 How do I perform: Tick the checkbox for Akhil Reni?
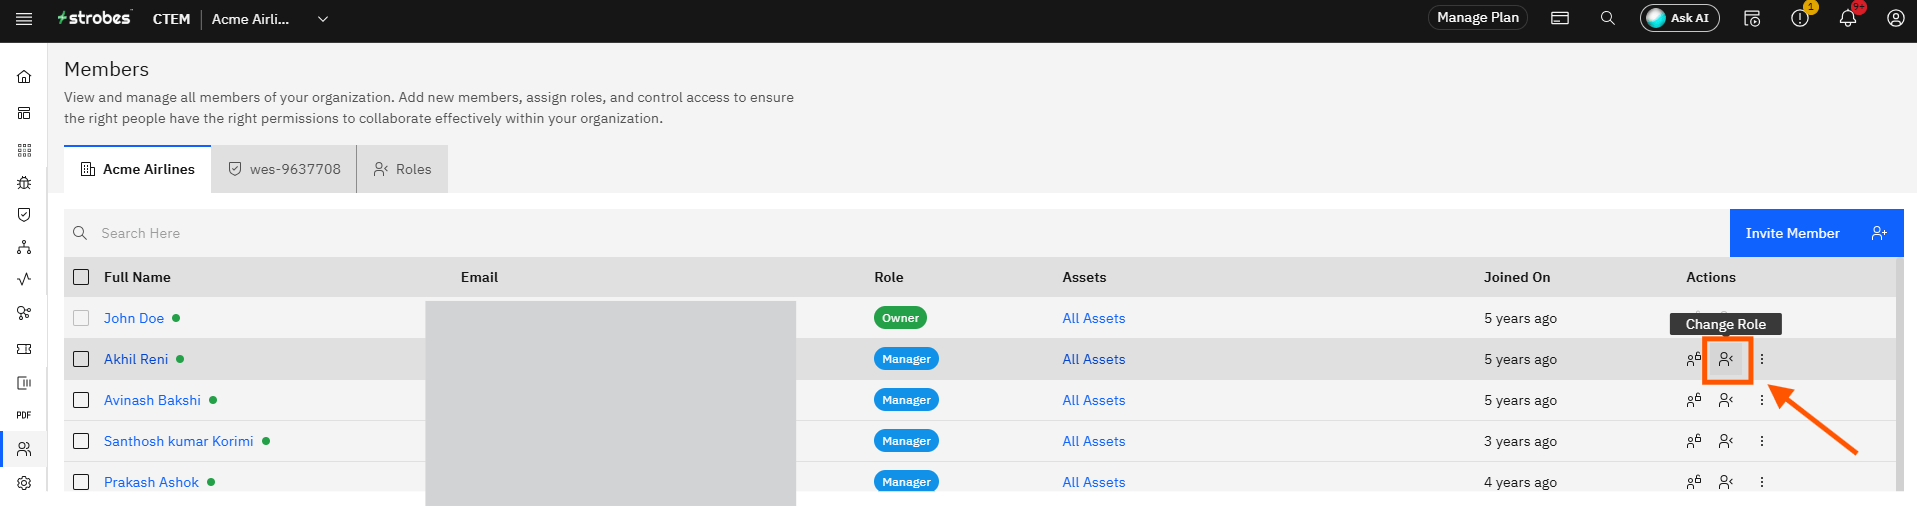tap(81, 359)
